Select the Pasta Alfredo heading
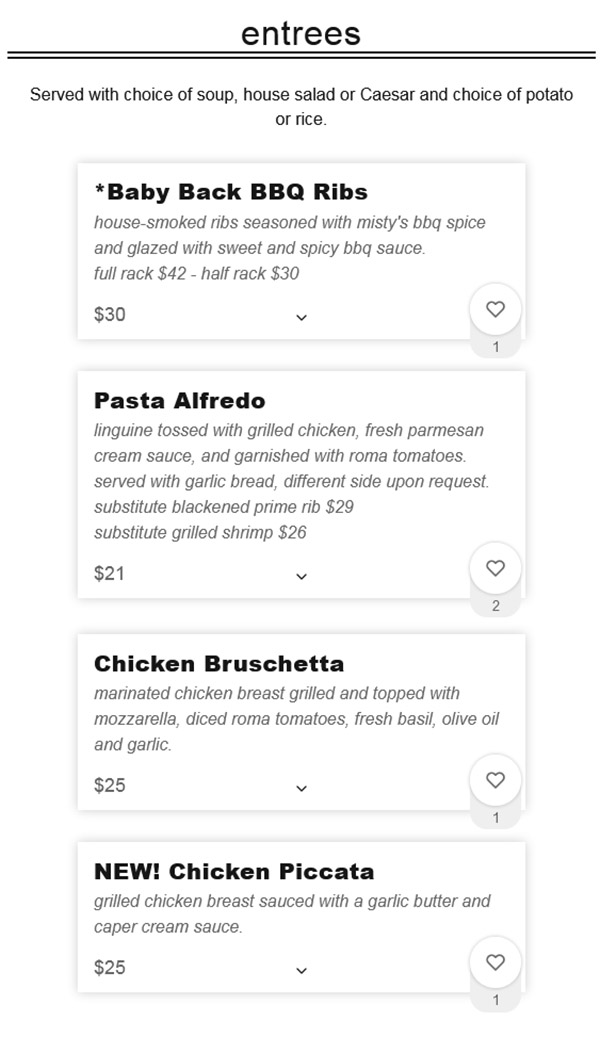Image resolution: width=600 pixels, height=1057 pixels. point(180,400)
